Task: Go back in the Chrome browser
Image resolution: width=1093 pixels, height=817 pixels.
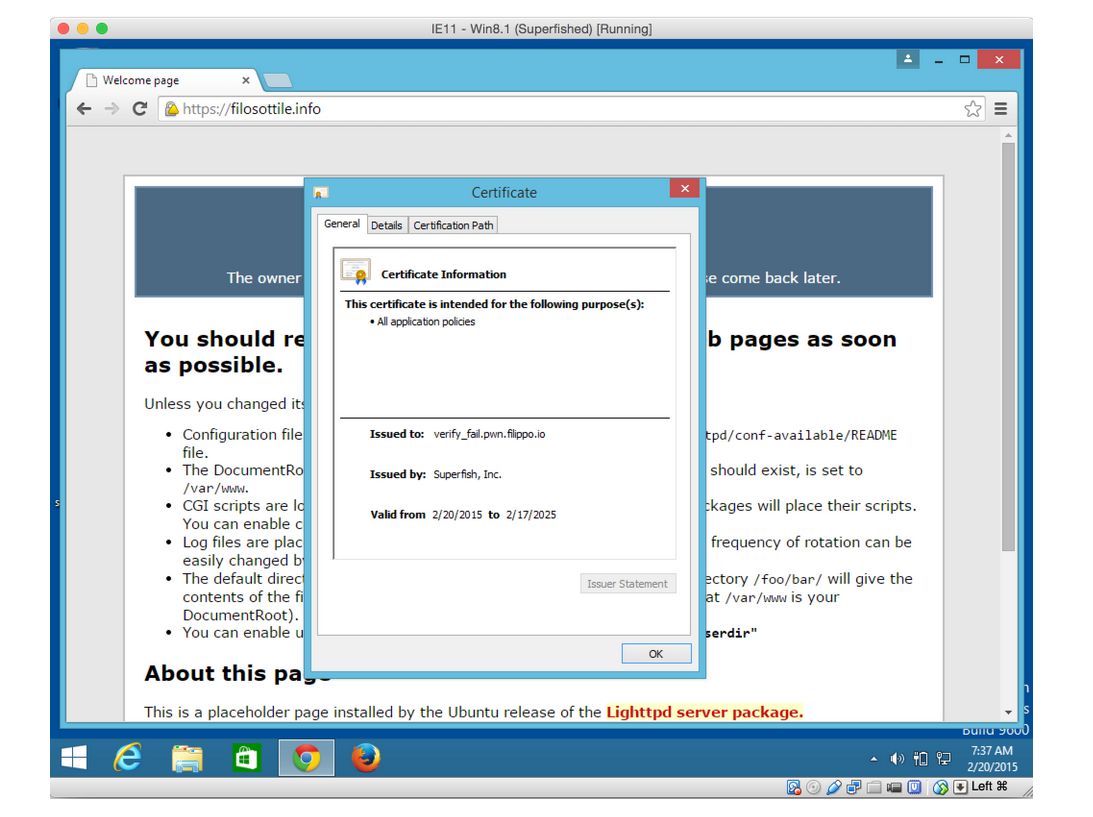Action: pyautogui.click(x=84, y=109)
